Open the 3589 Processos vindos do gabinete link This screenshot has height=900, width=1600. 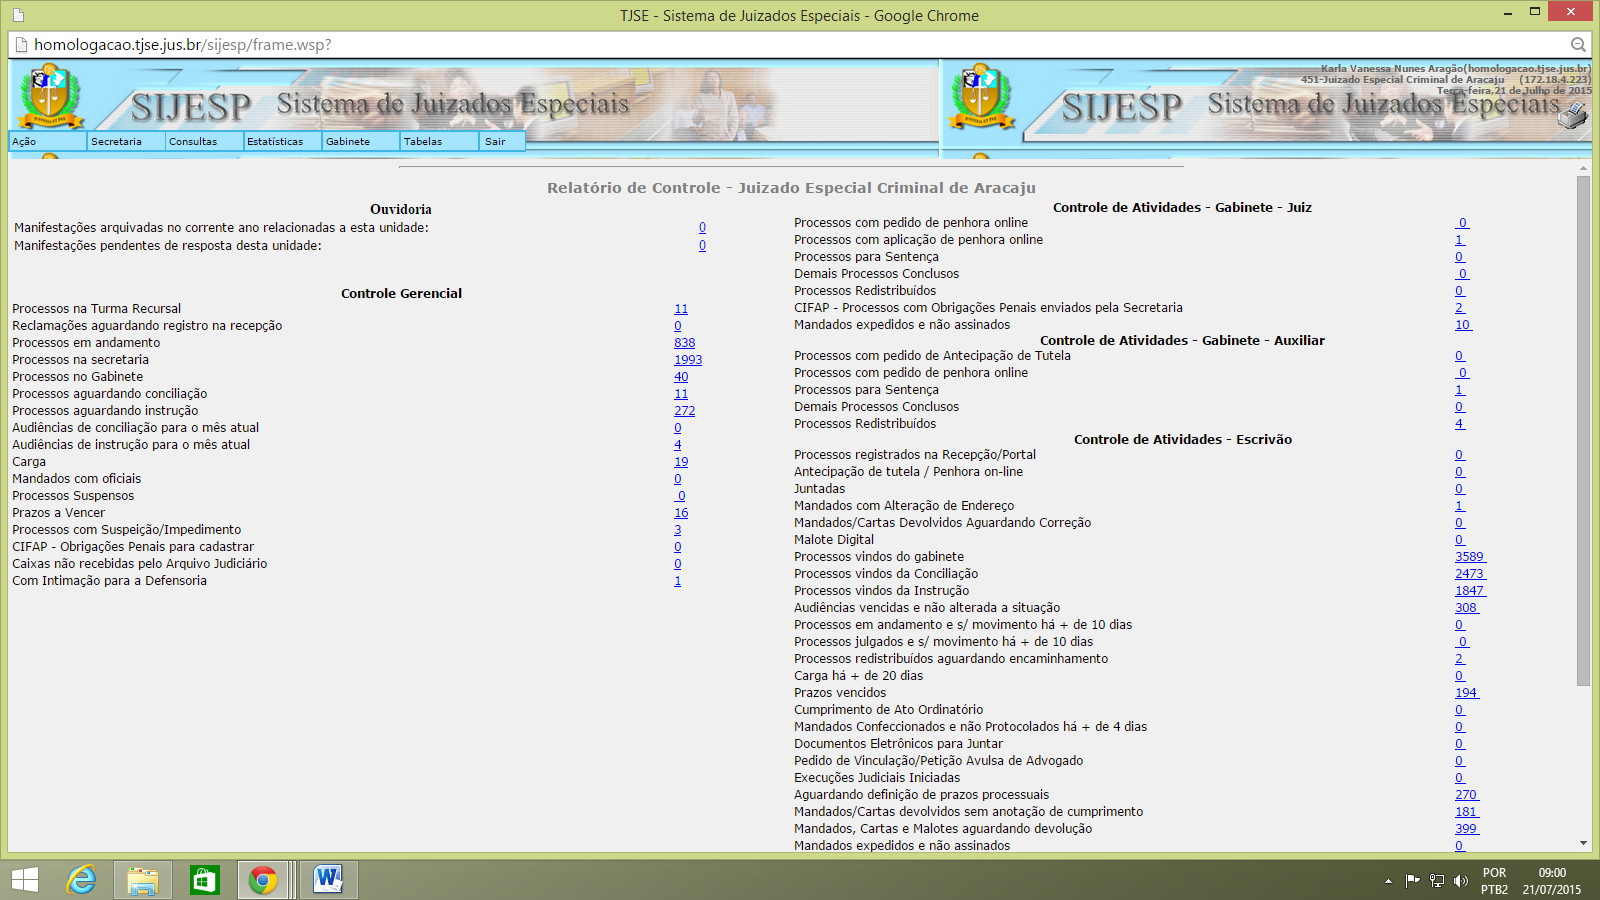tap(1469, 557)
